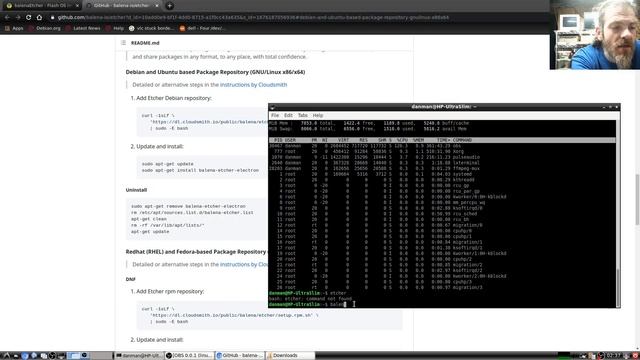This screenshot has width=640, height=360.
Task: Click the browser forward arrow
Action: point(18,18)
